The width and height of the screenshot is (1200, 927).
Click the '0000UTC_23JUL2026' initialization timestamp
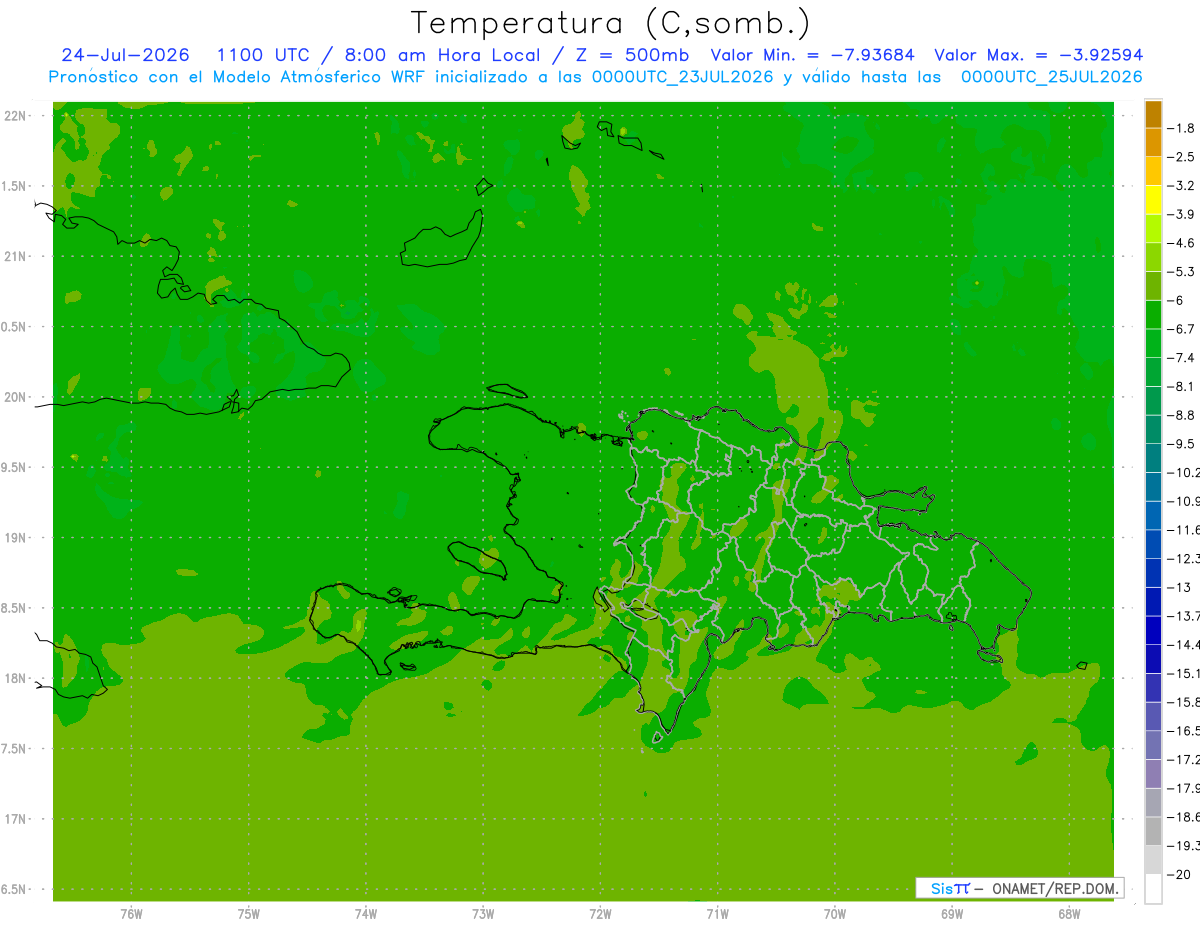click(682, 77)
